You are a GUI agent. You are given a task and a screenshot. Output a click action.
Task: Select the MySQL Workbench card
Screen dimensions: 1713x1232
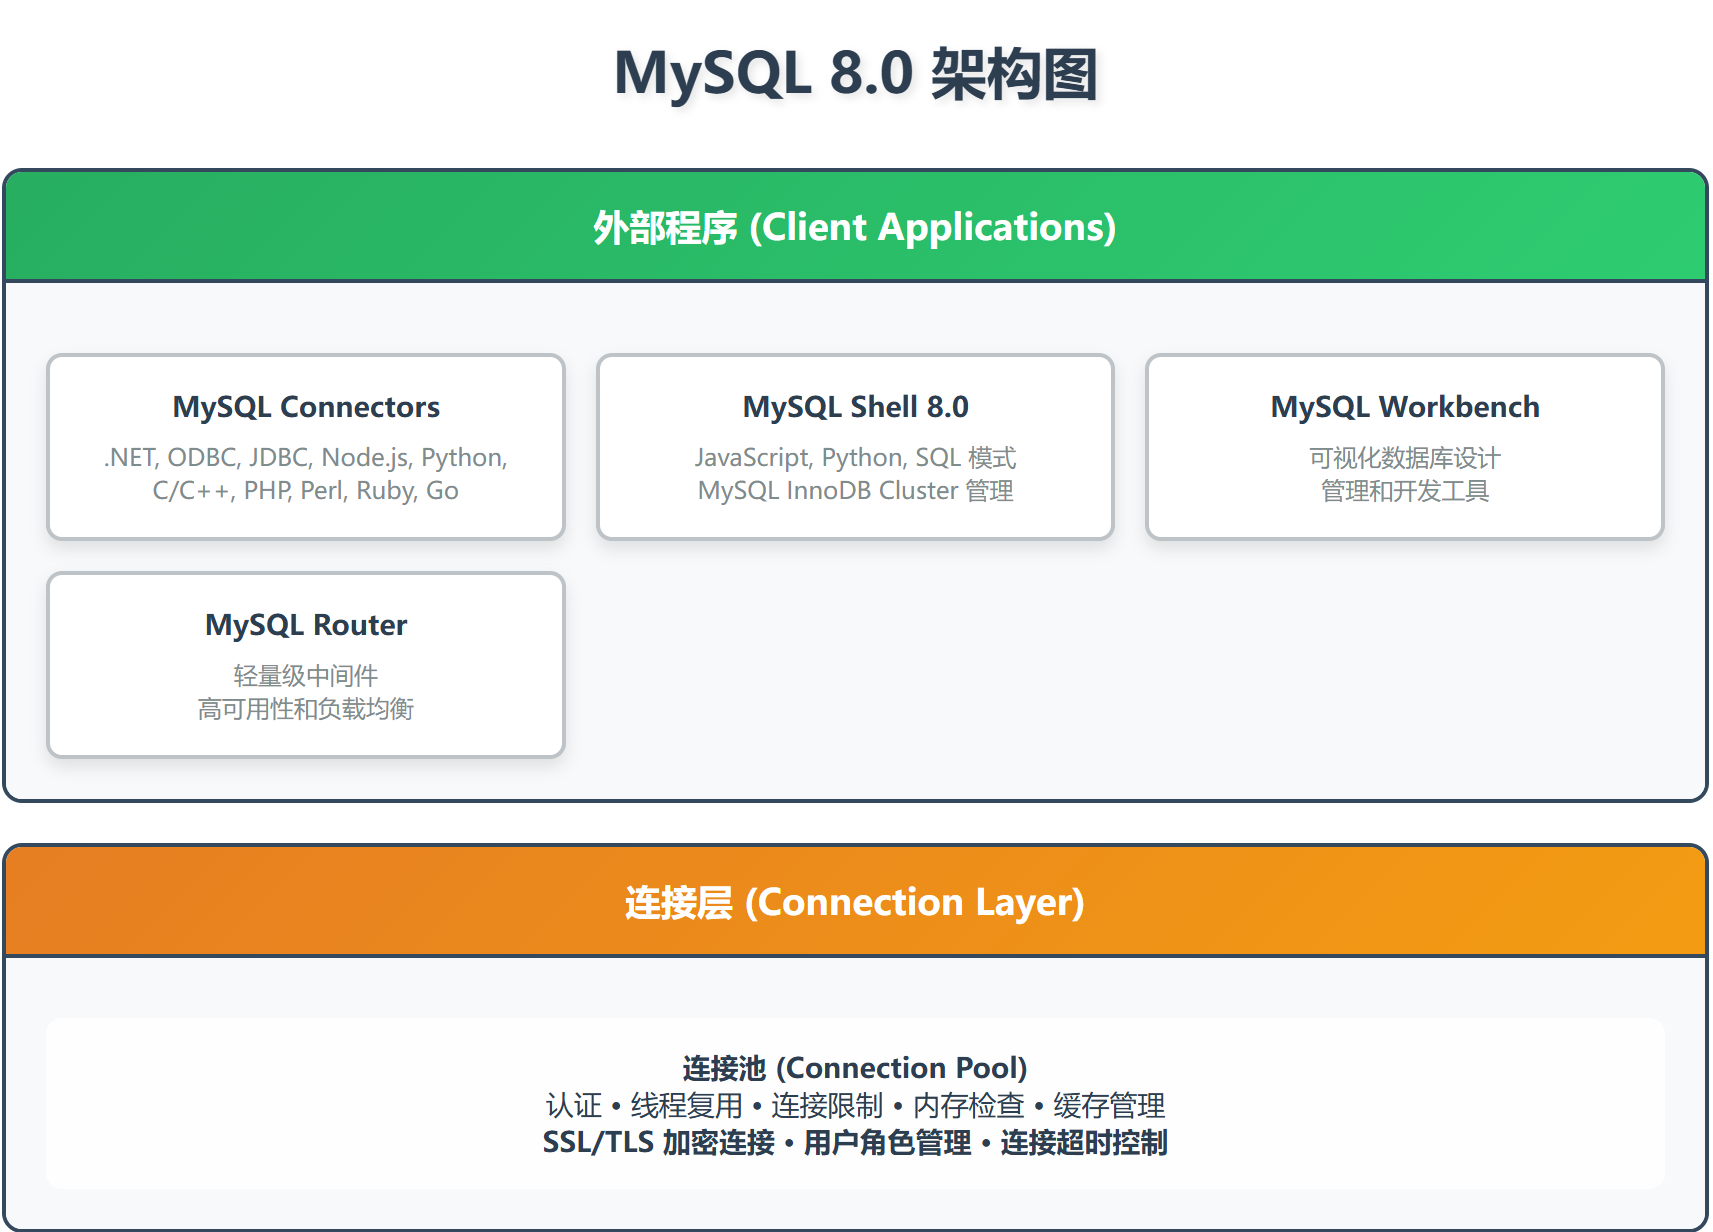(1405, 447)
